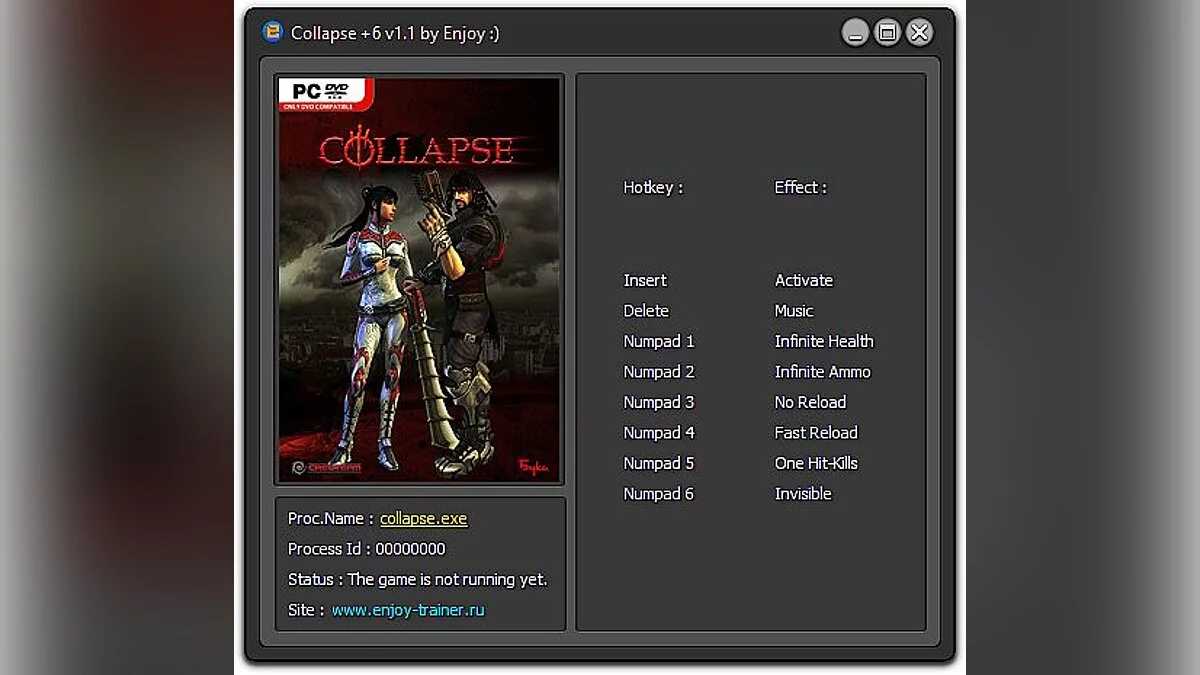Enable the Invisible cheat option
This screenshot has width=1200, height=675.
[x=802, y=493]
